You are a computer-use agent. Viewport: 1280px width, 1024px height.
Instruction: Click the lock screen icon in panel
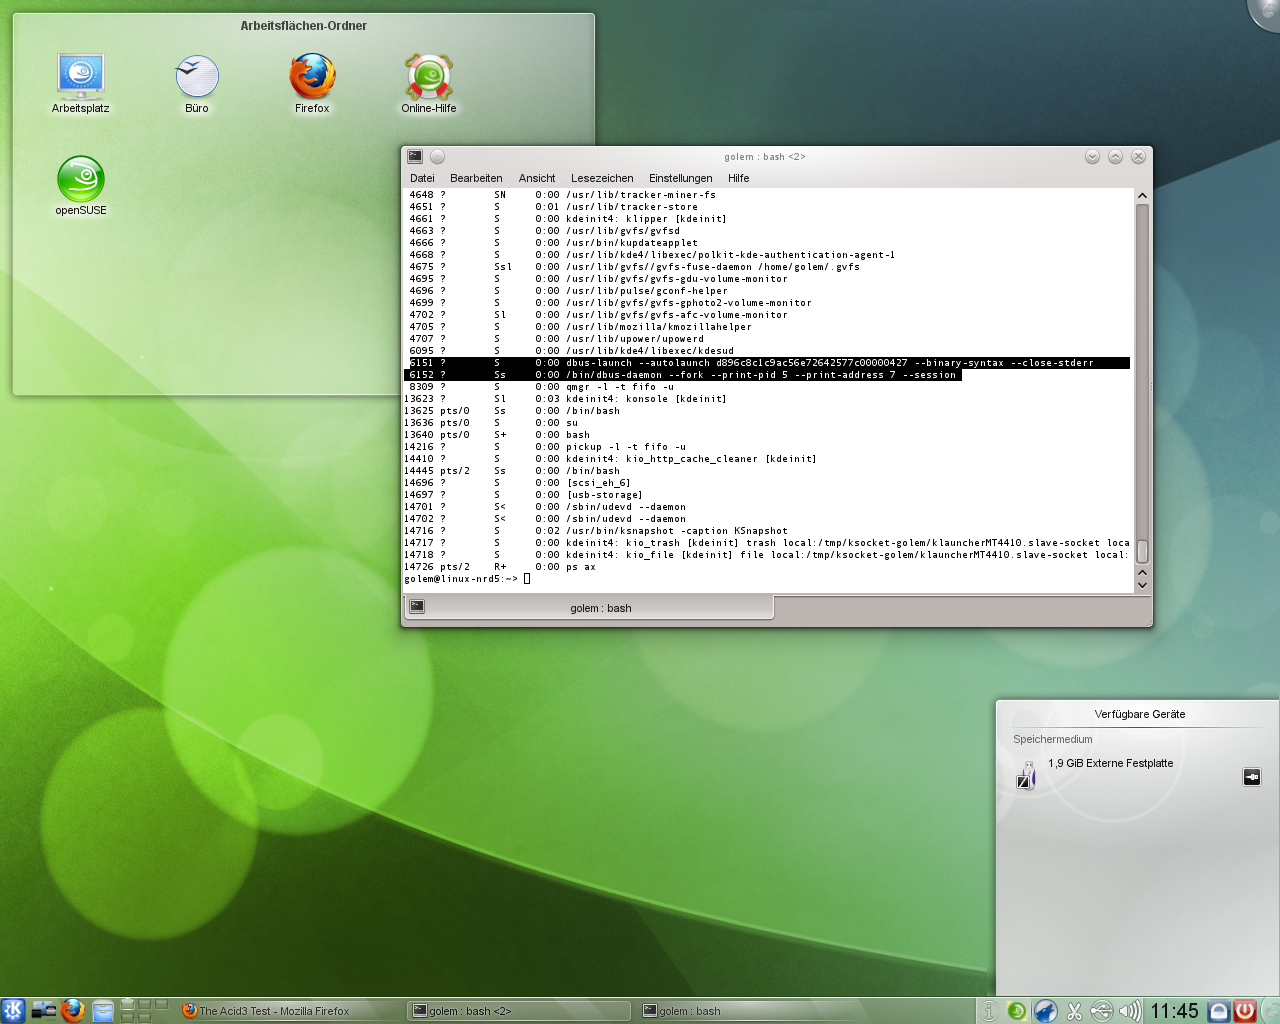click(x=1218, y=1011)
